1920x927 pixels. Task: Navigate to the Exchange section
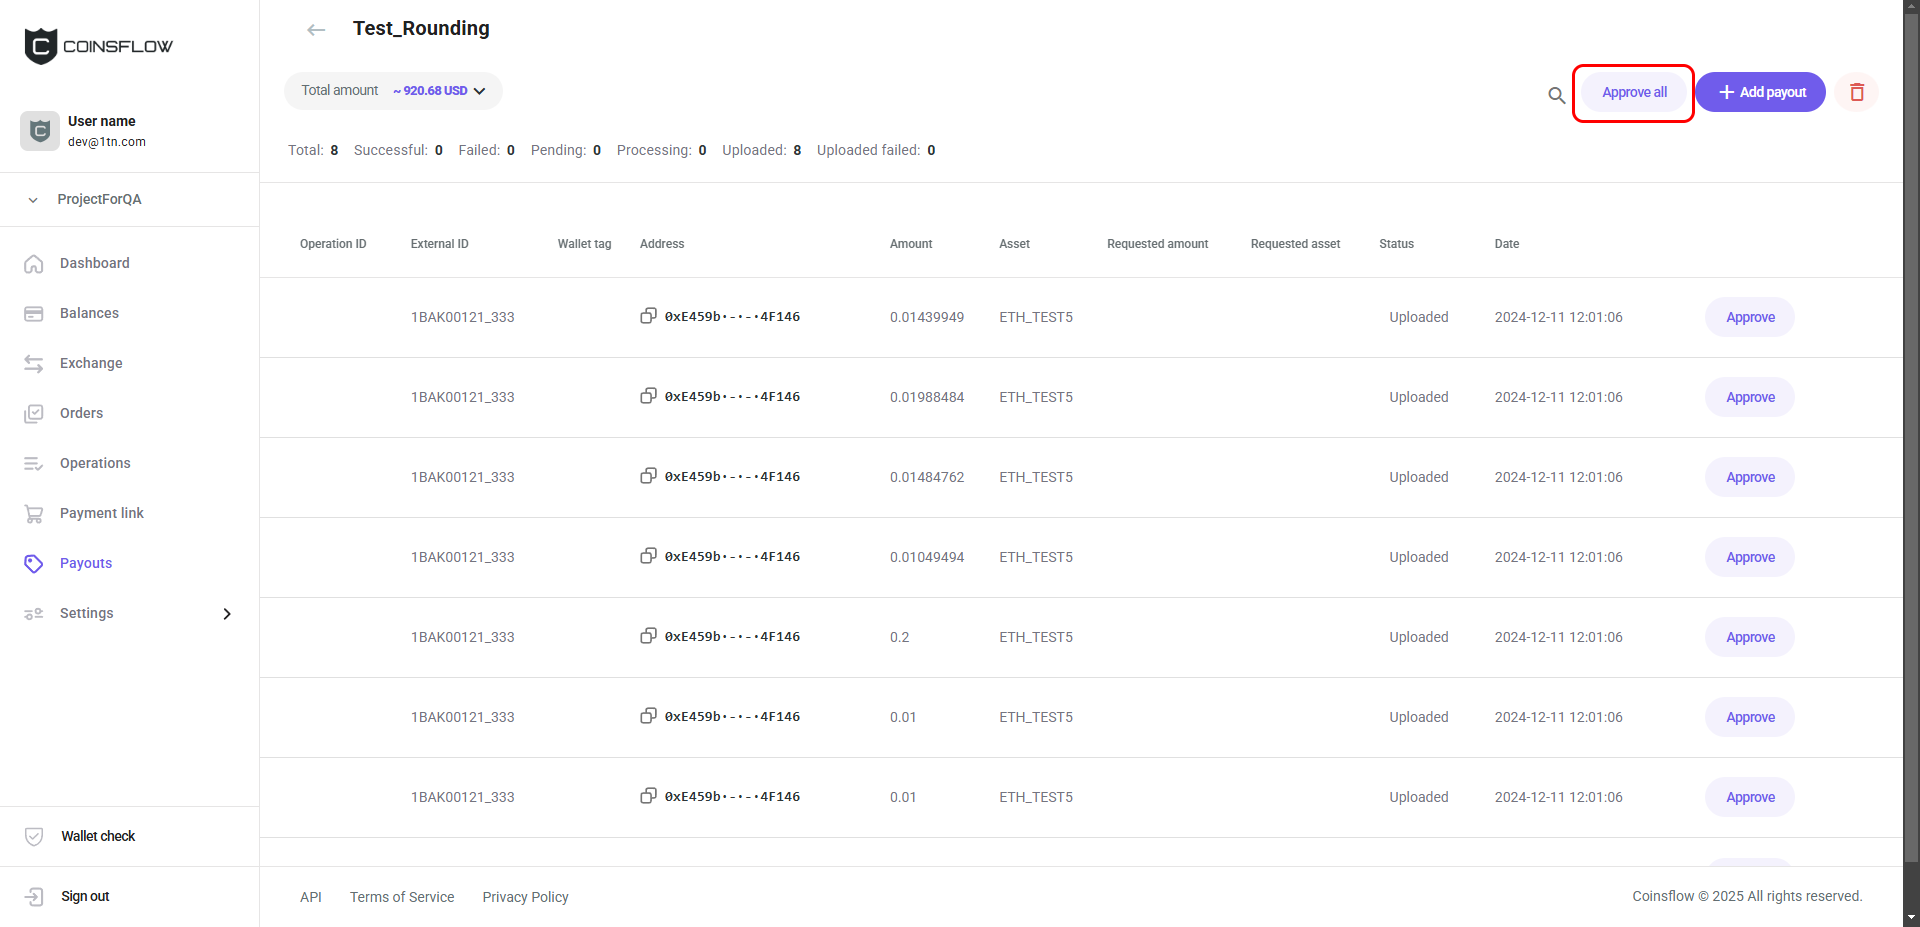91,363
